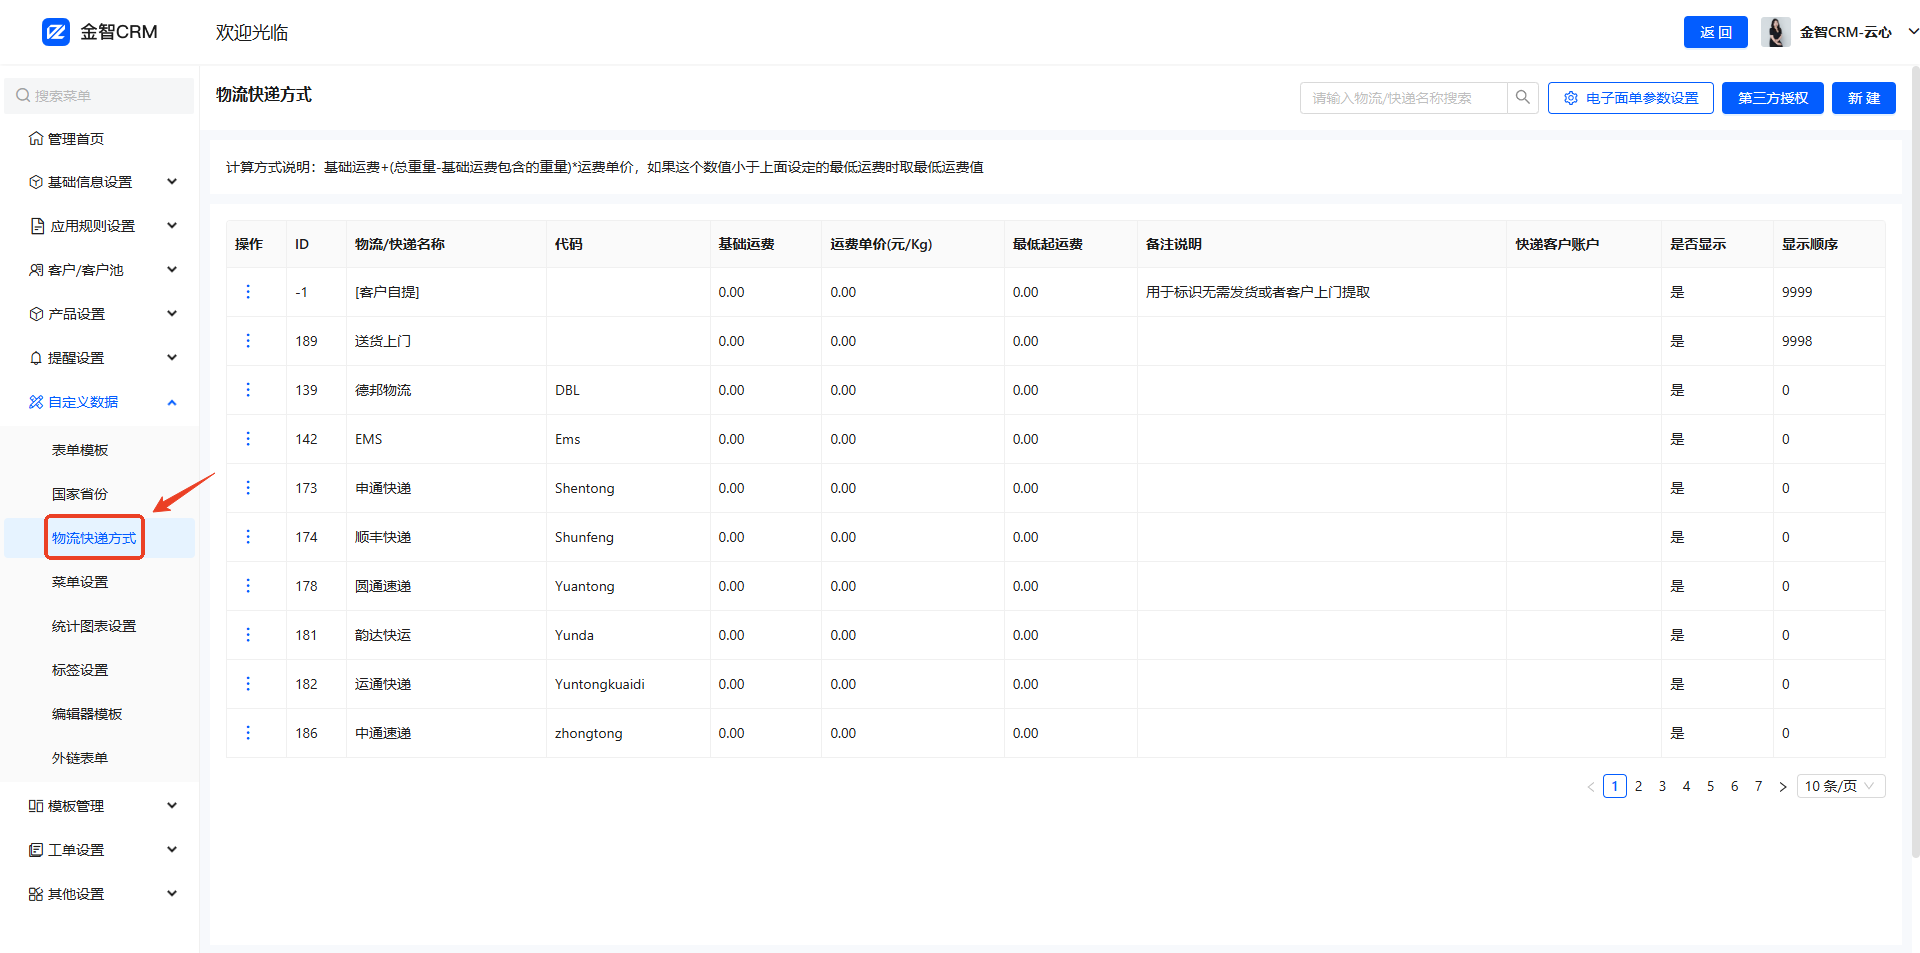Open the 外链表单 submenu item
The width and height of the screenshot is (1920, 953).
tap(80, 758)
